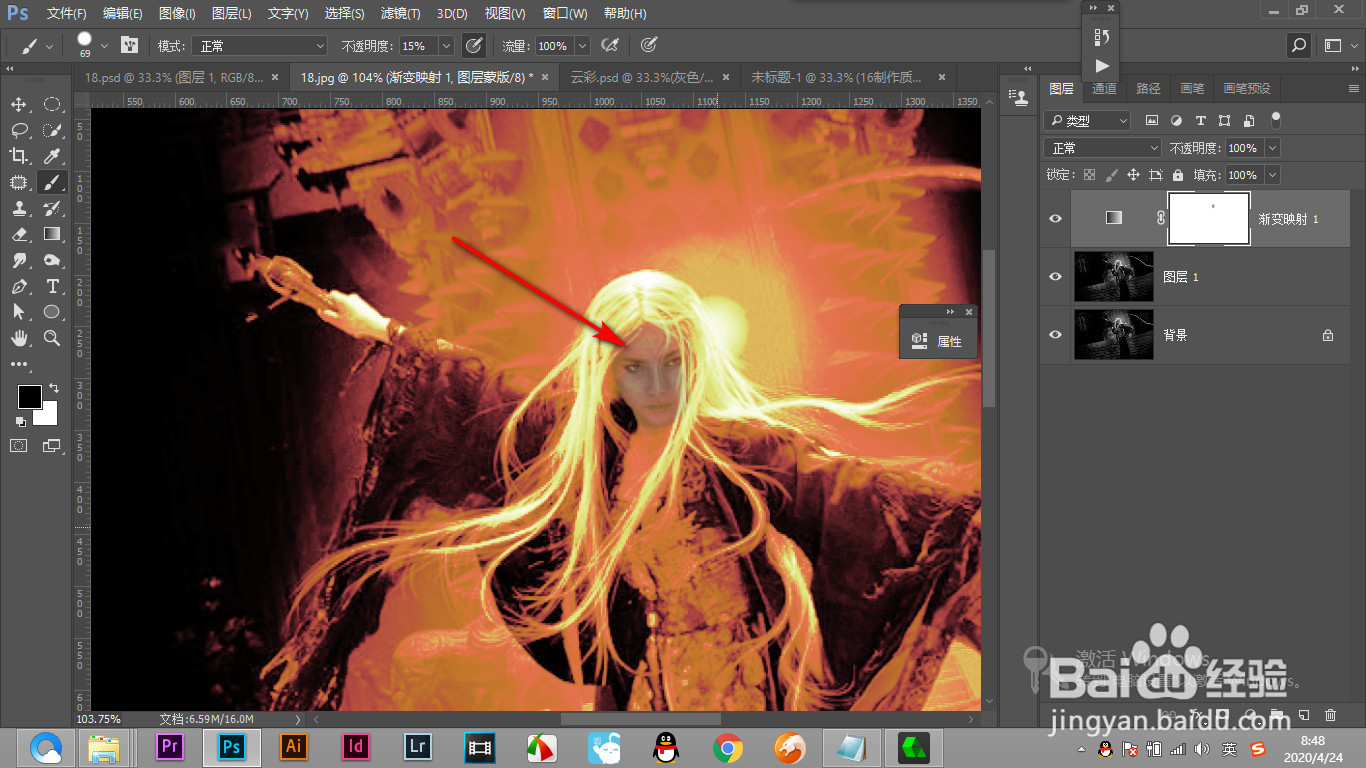Switch to the 路径 panel tab
Screen dimensions: 1366x768
click(1148, 88)
